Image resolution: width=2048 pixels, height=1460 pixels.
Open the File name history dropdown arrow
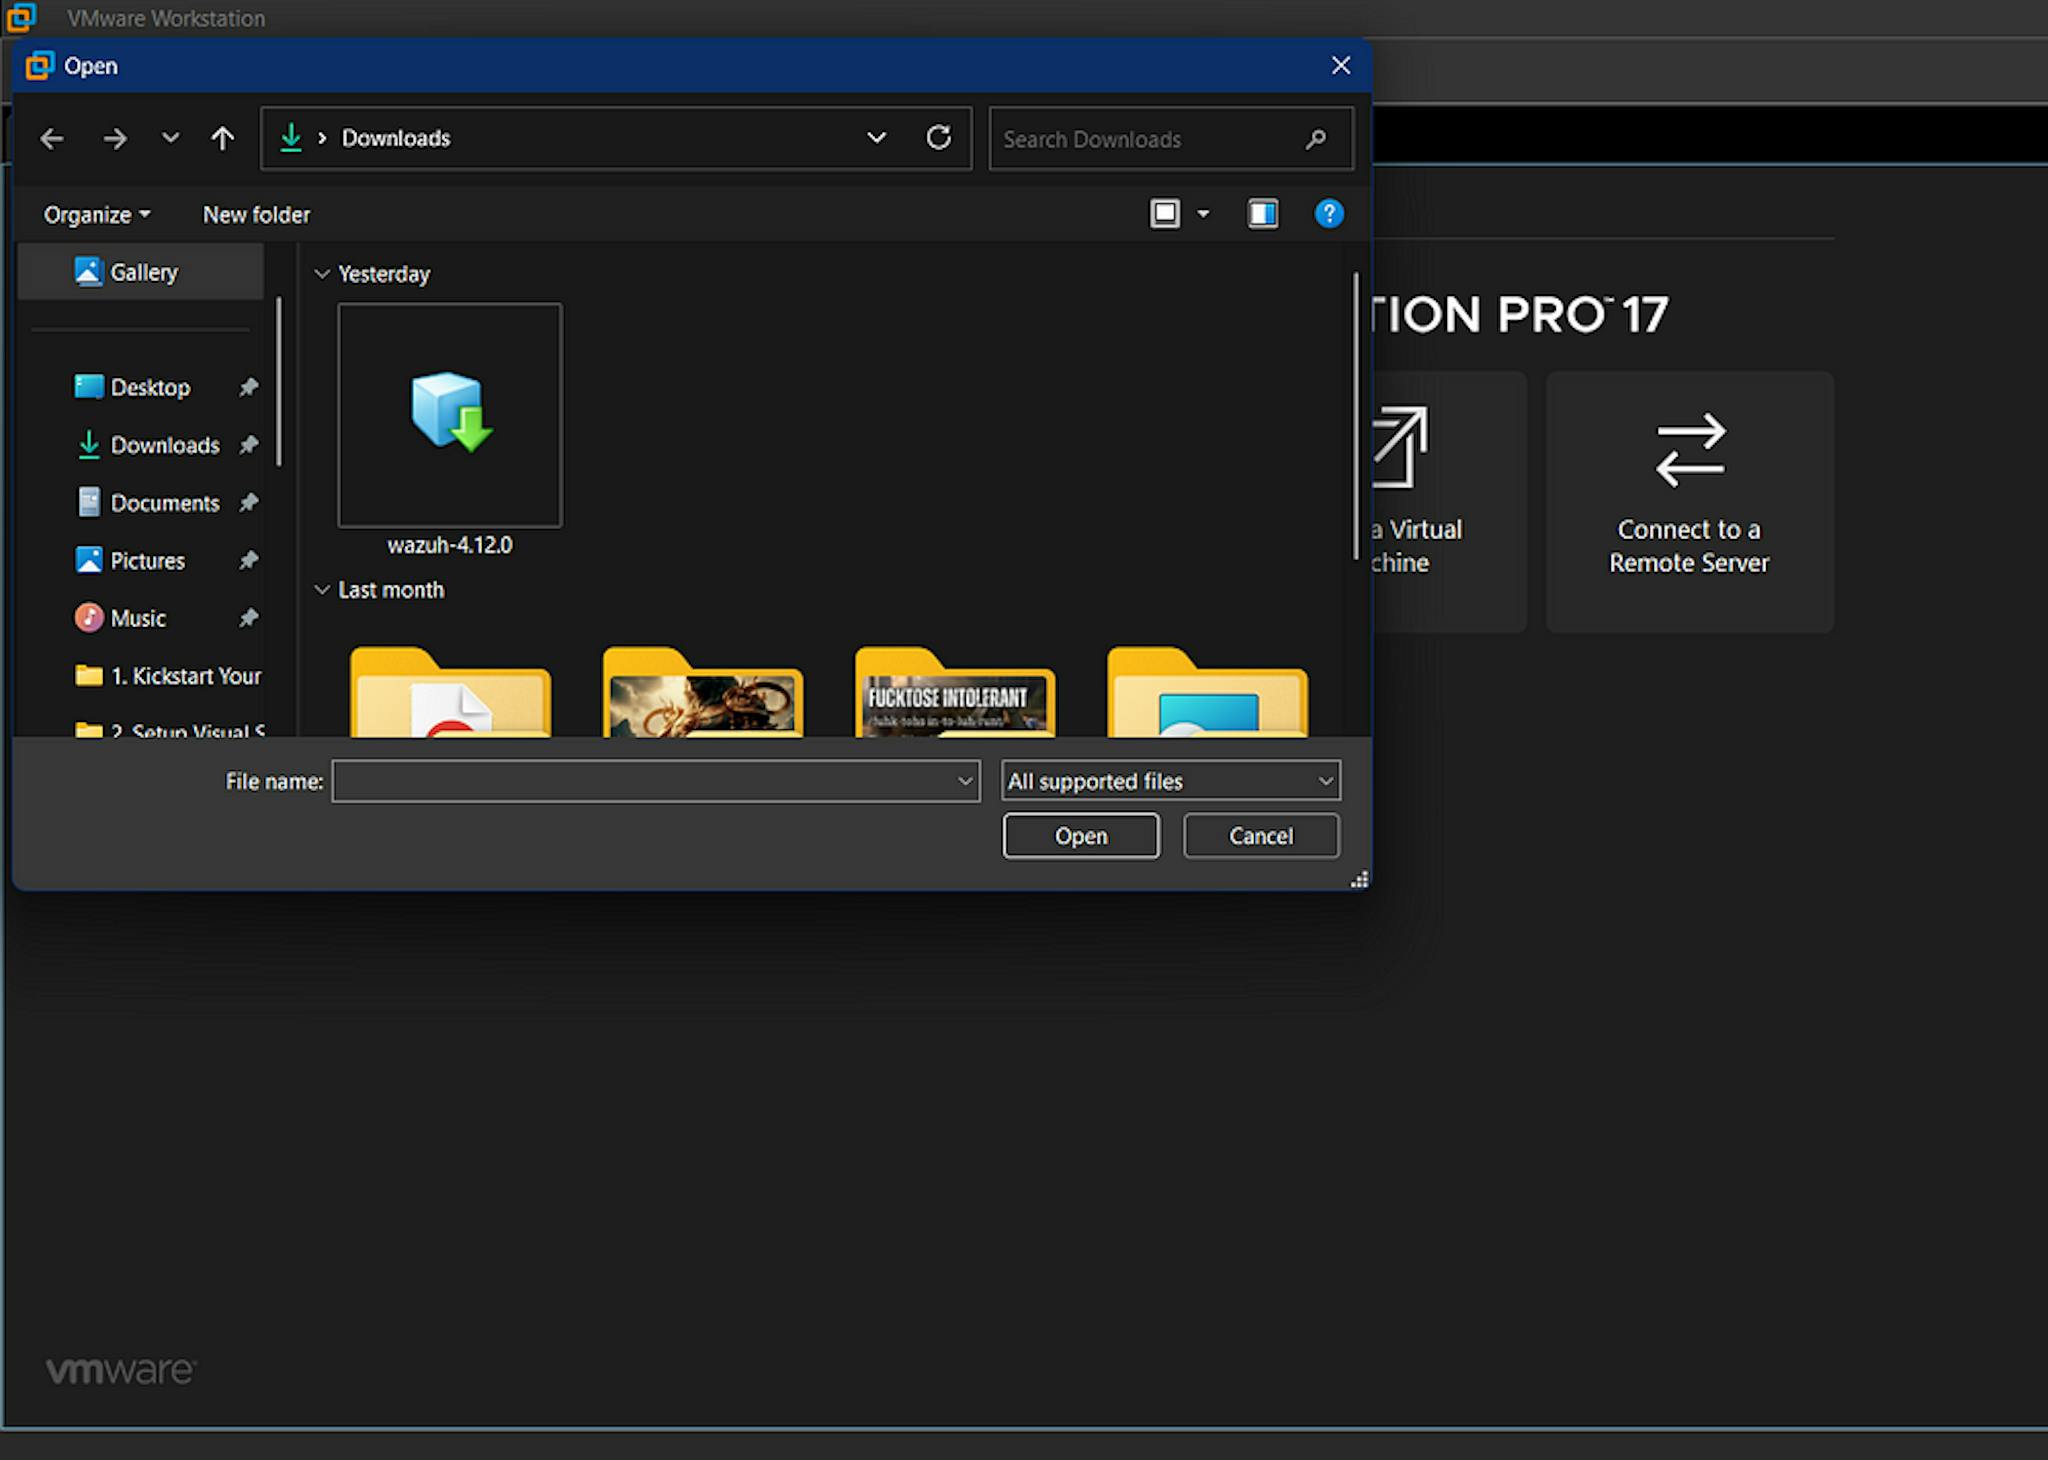pyautogui.click(x=965, y=781)
